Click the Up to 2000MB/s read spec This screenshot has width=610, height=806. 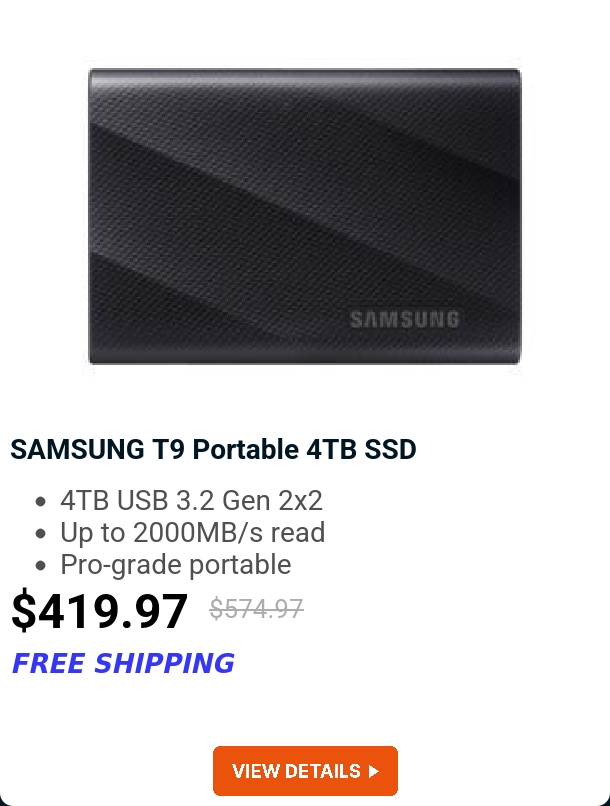pos(193,533)
